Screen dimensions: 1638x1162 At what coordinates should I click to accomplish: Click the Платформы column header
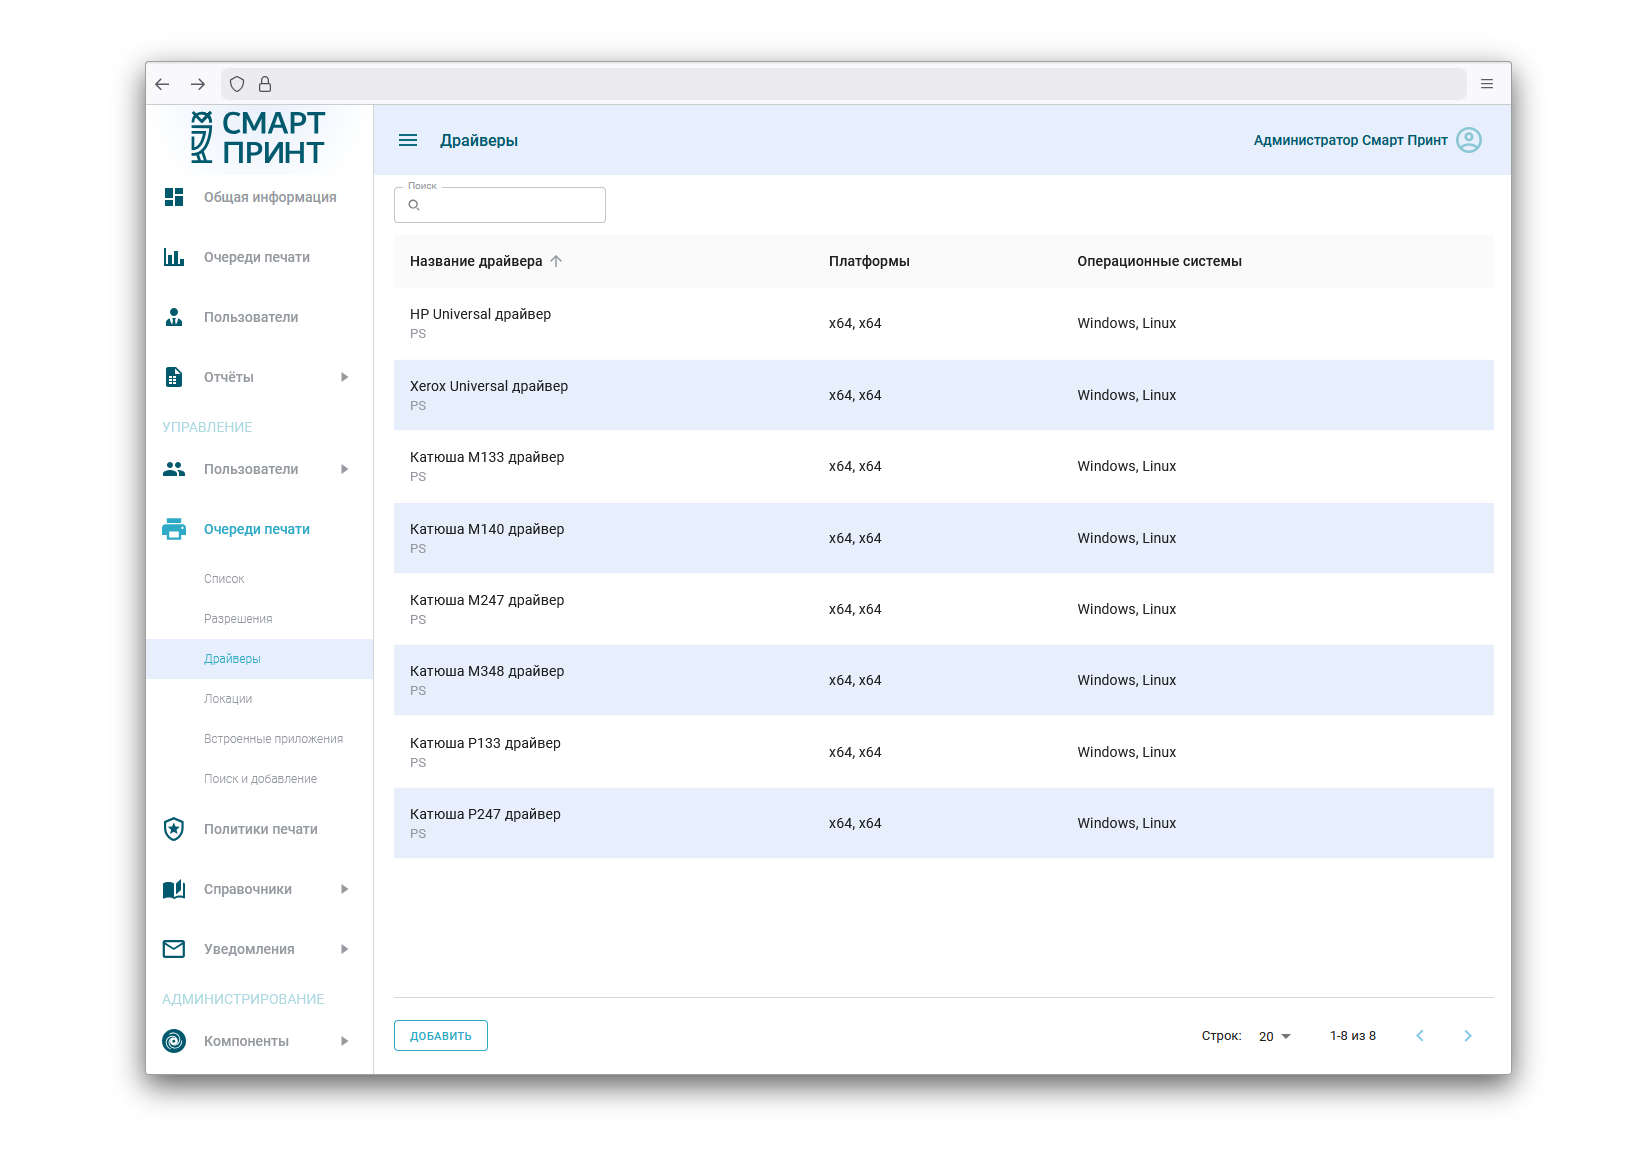(x=869, y=261)
